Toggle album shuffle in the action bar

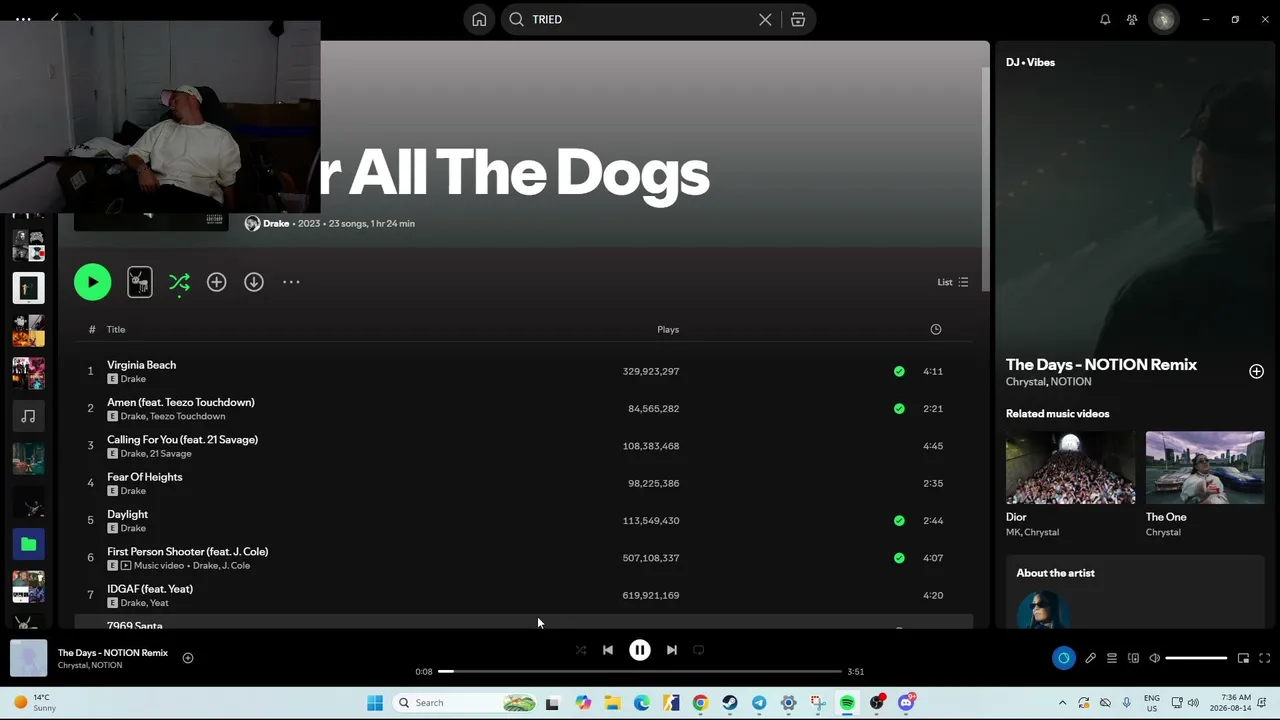179,282
